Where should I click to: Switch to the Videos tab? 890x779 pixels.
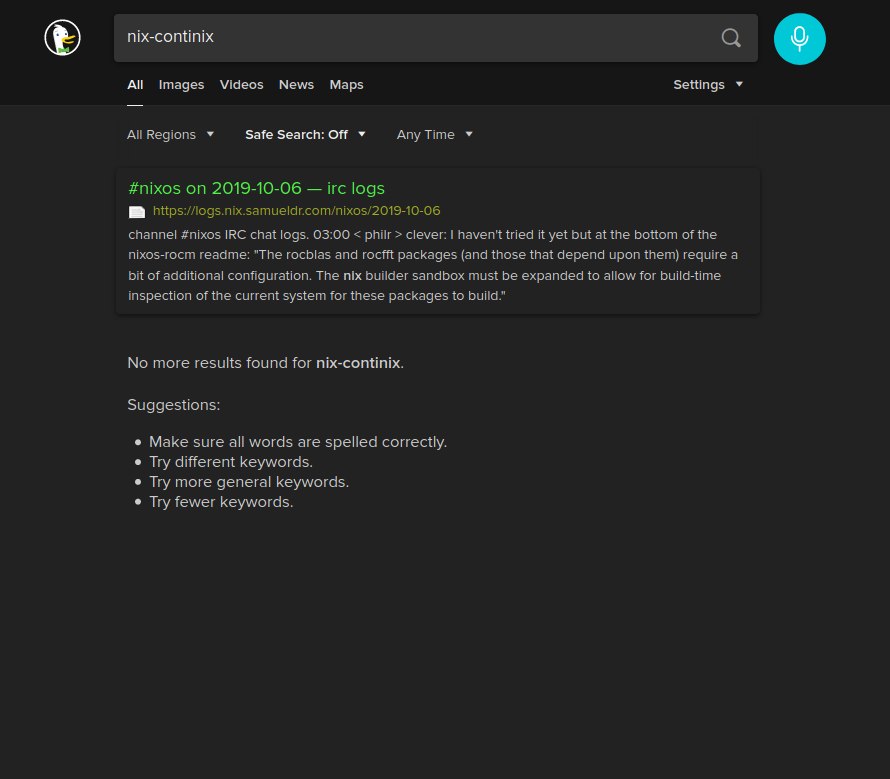(x=241, y=85)
